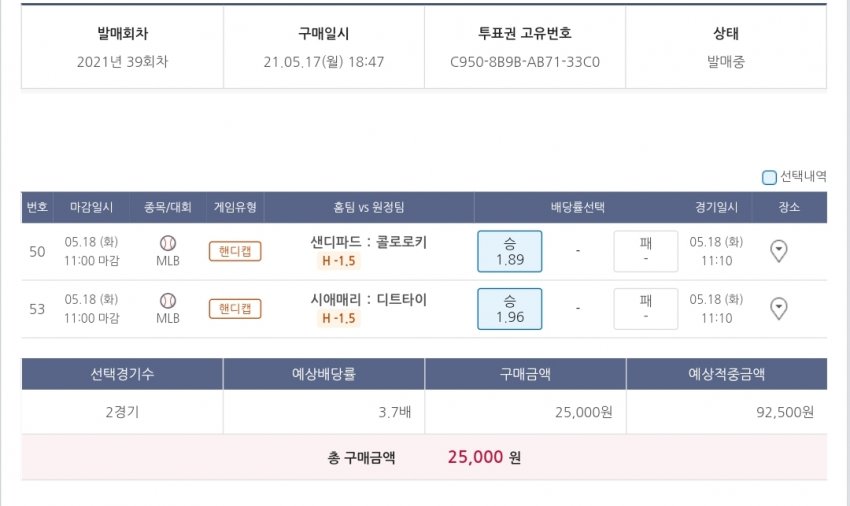The height and width of the screenshot is (506, 850).
Task: Toggle the 선택내역 checkbox
Action: click(769, 178)
